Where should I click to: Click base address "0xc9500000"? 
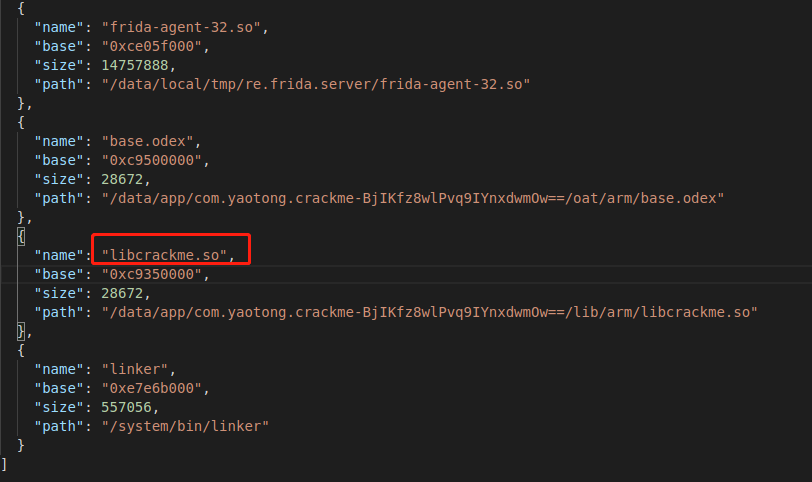tap(150, 161)
